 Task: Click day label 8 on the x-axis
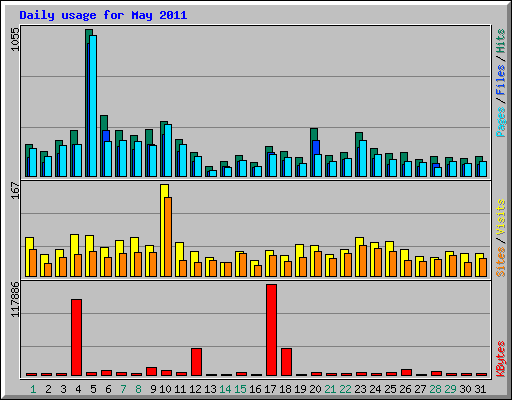coord(138,389)
